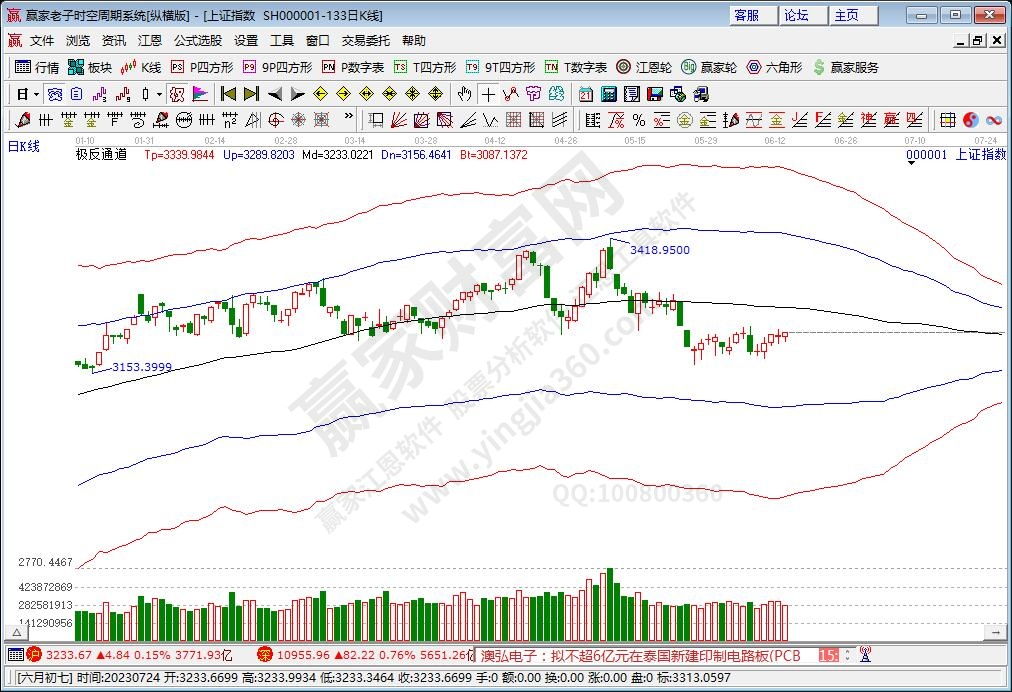Click the 澳弘电子 news ticker headline
This screenshot has height=692, width=1012.
641,656
